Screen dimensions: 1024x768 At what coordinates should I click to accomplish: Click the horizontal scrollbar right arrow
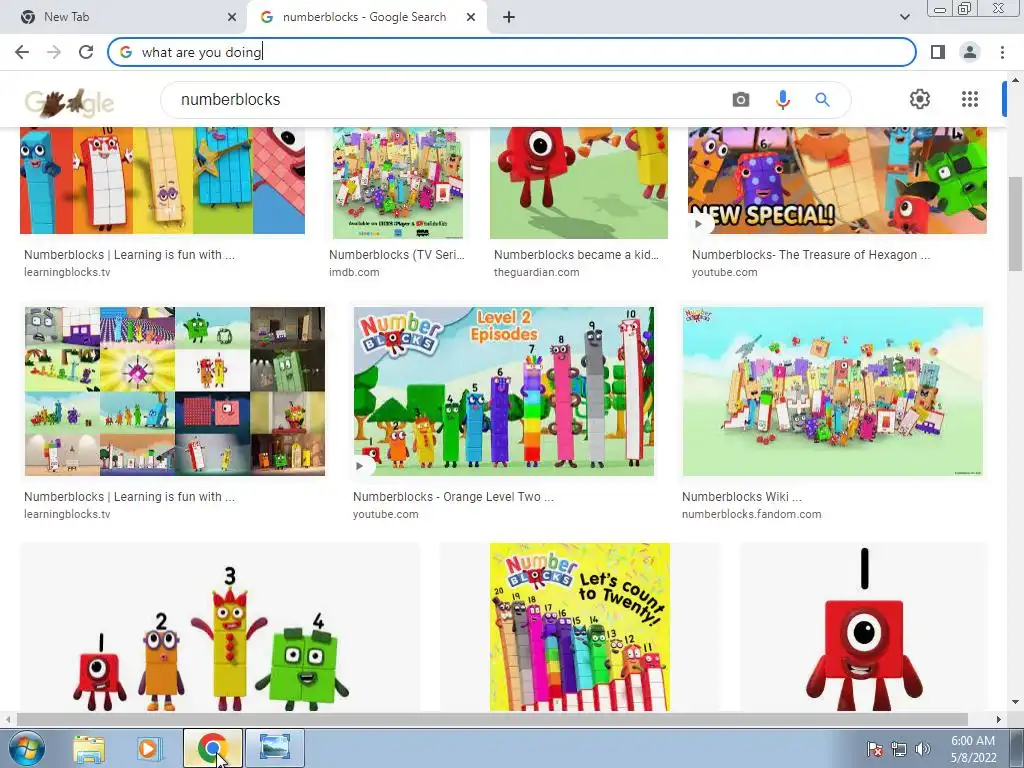click(999, 720)
